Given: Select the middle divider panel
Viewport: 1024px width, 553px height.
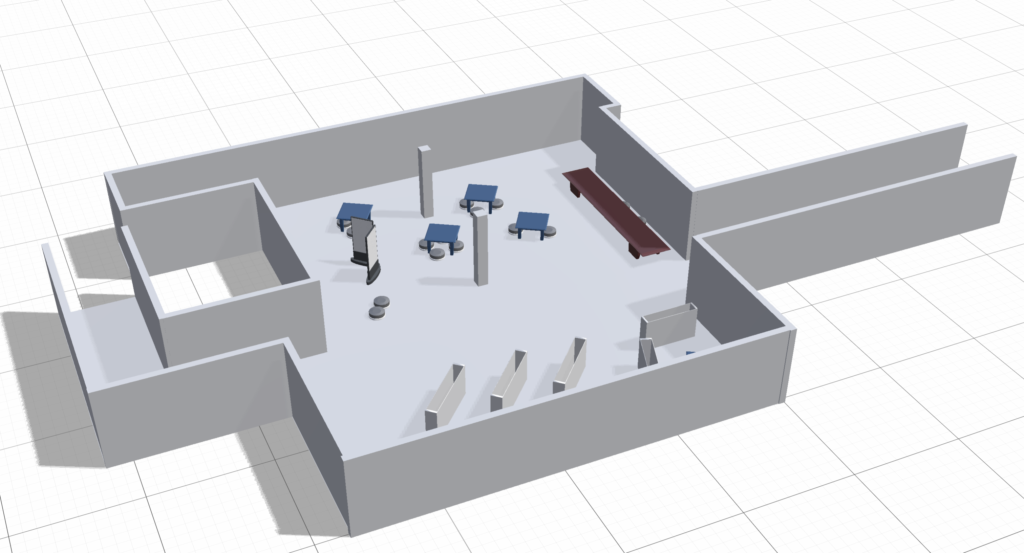Looking at the screenshot, I should coord(508,381).
